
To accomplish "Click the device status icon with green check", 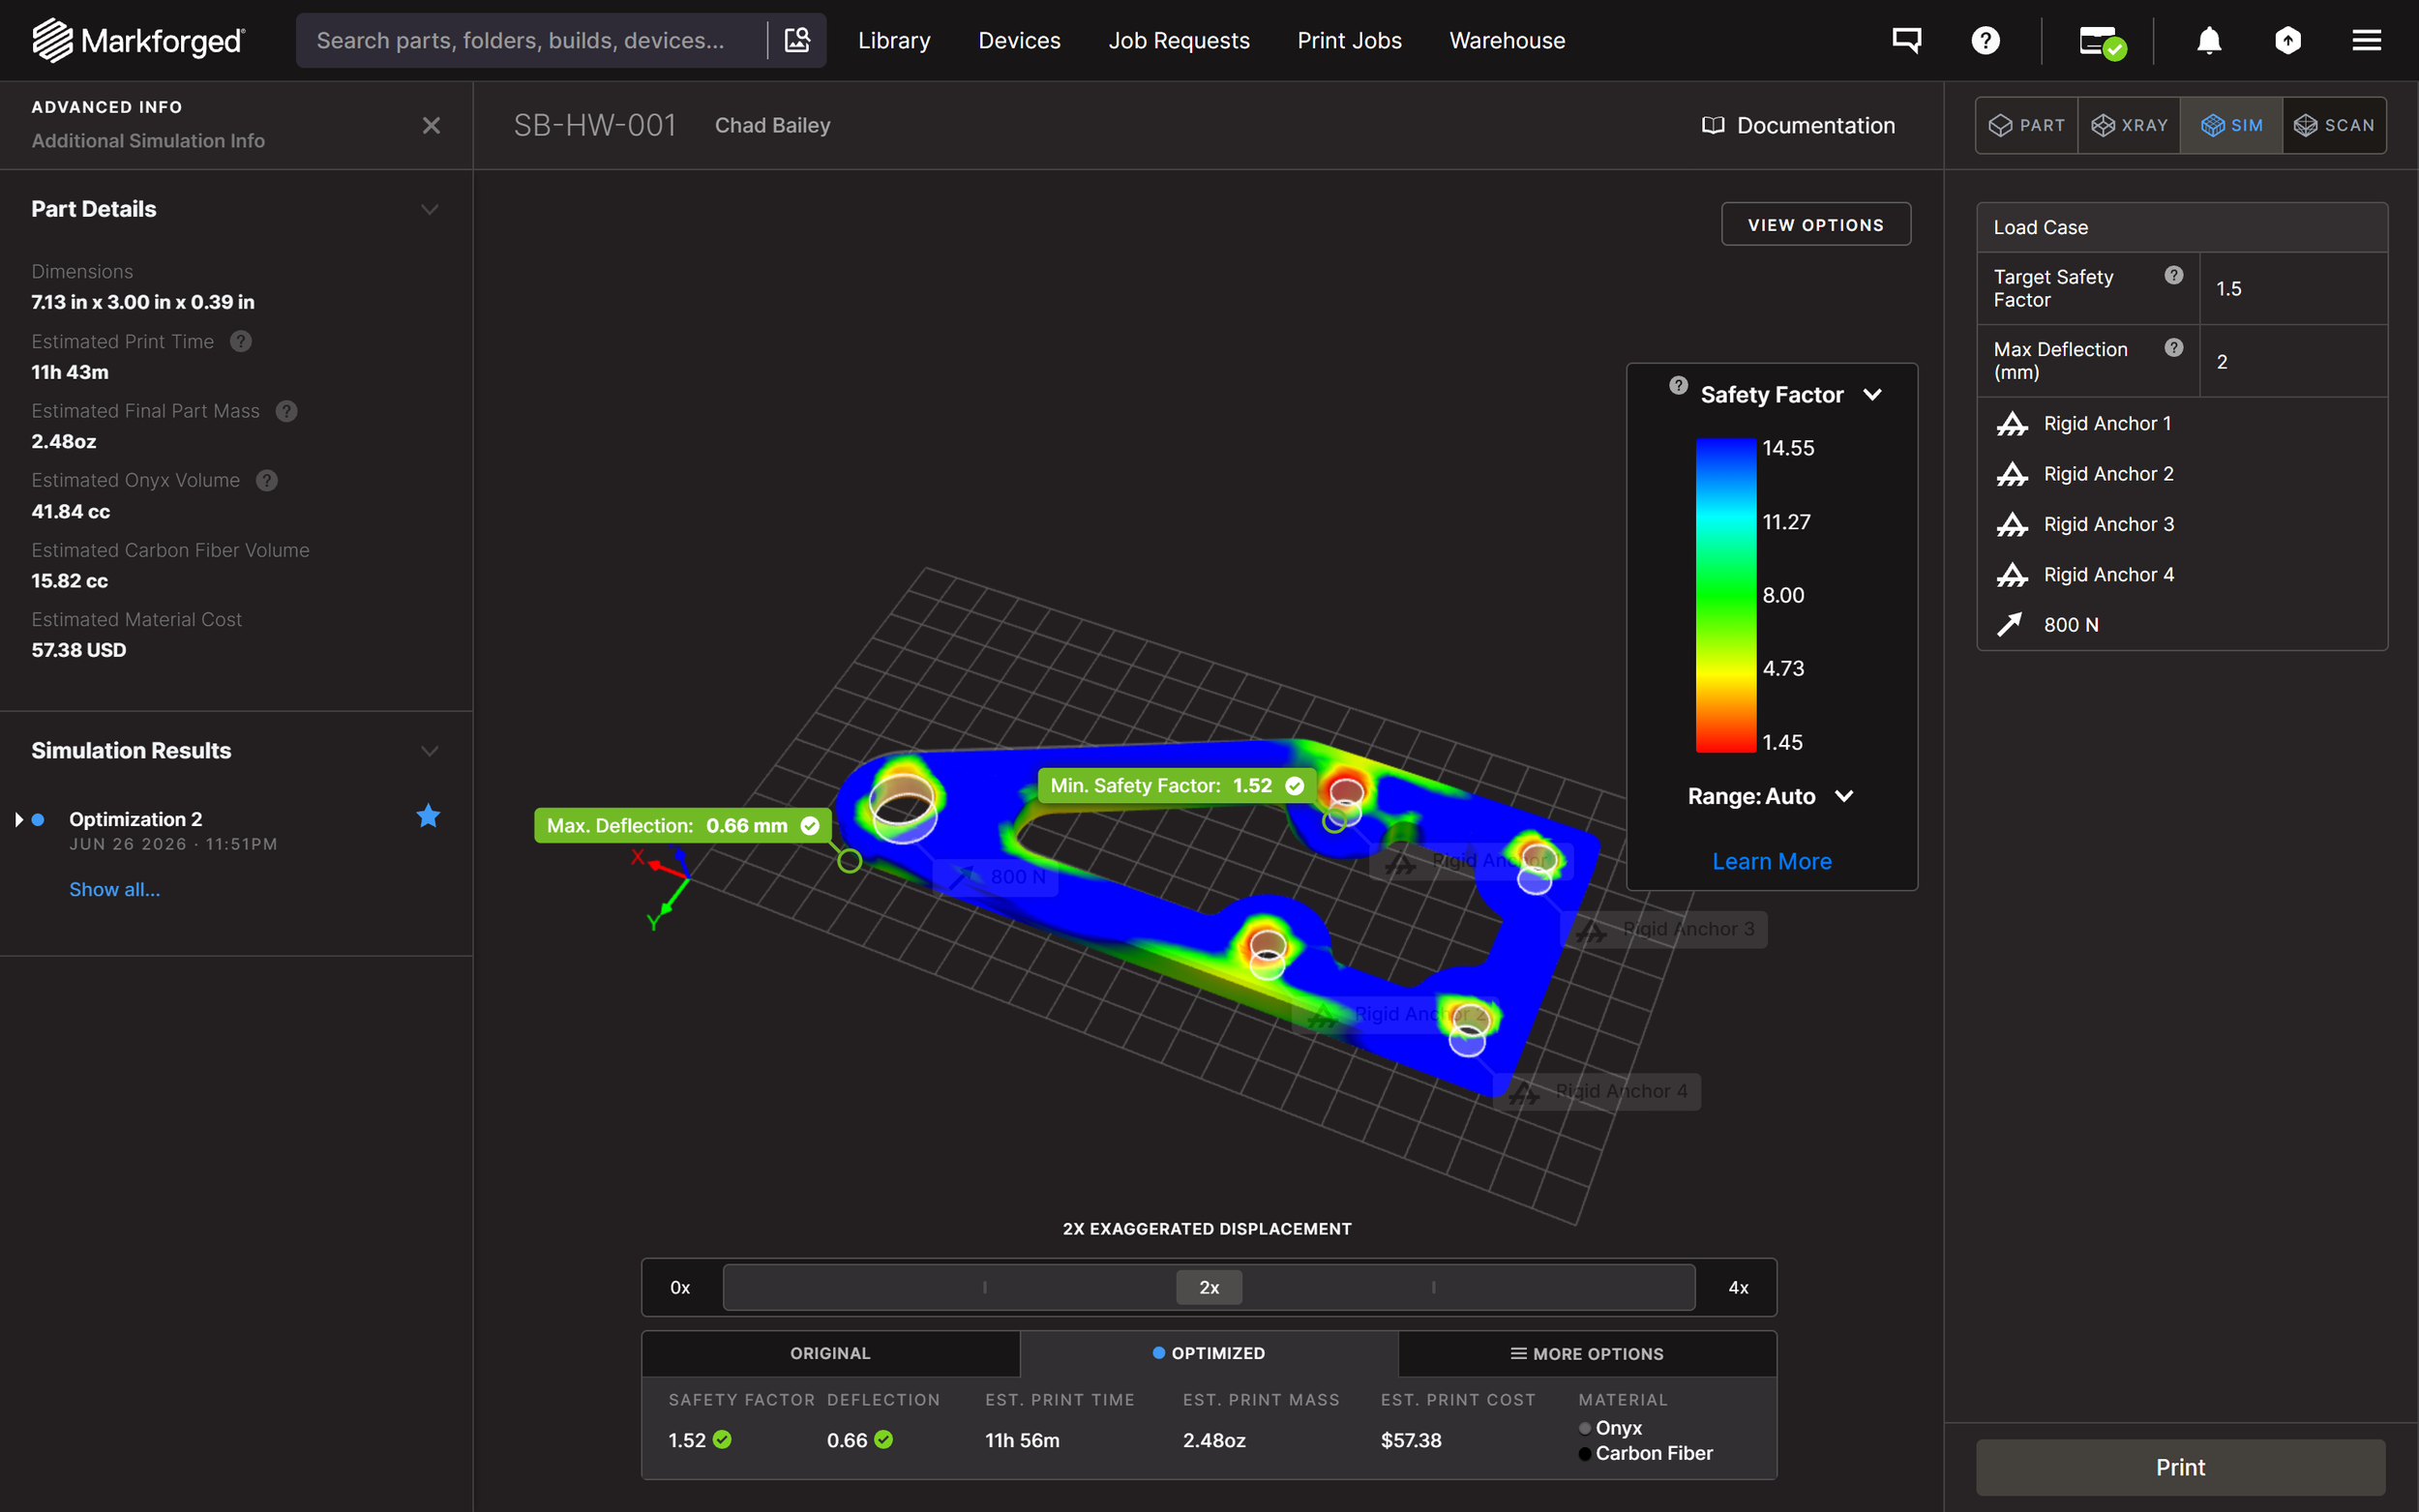I will [2102, 42].
